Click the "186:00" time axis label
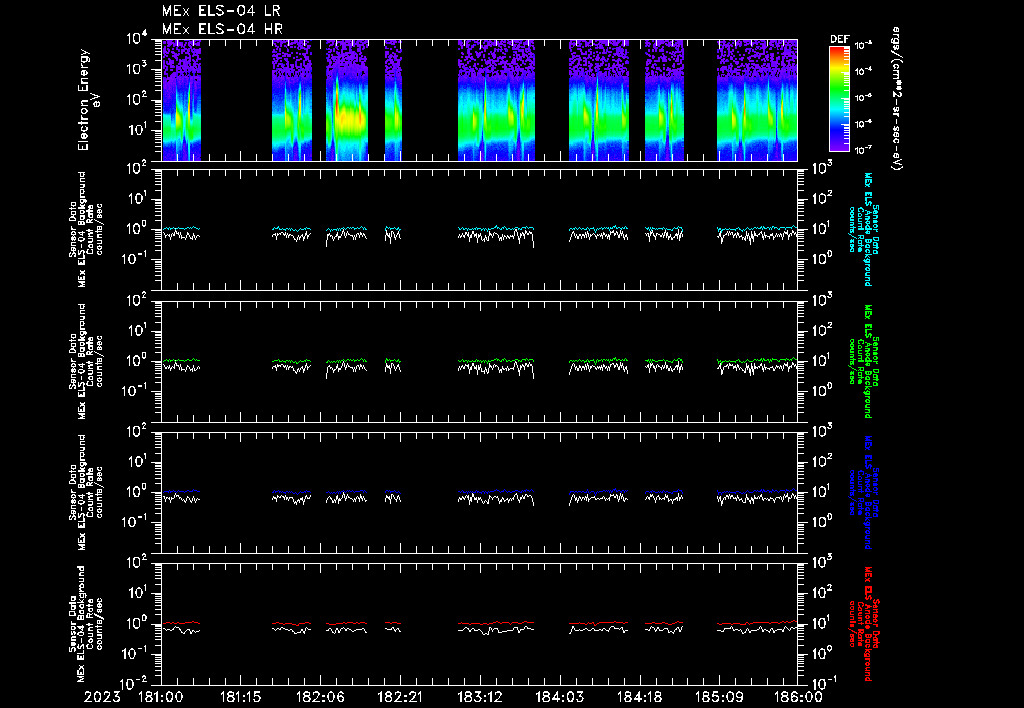 pos(797,697)
